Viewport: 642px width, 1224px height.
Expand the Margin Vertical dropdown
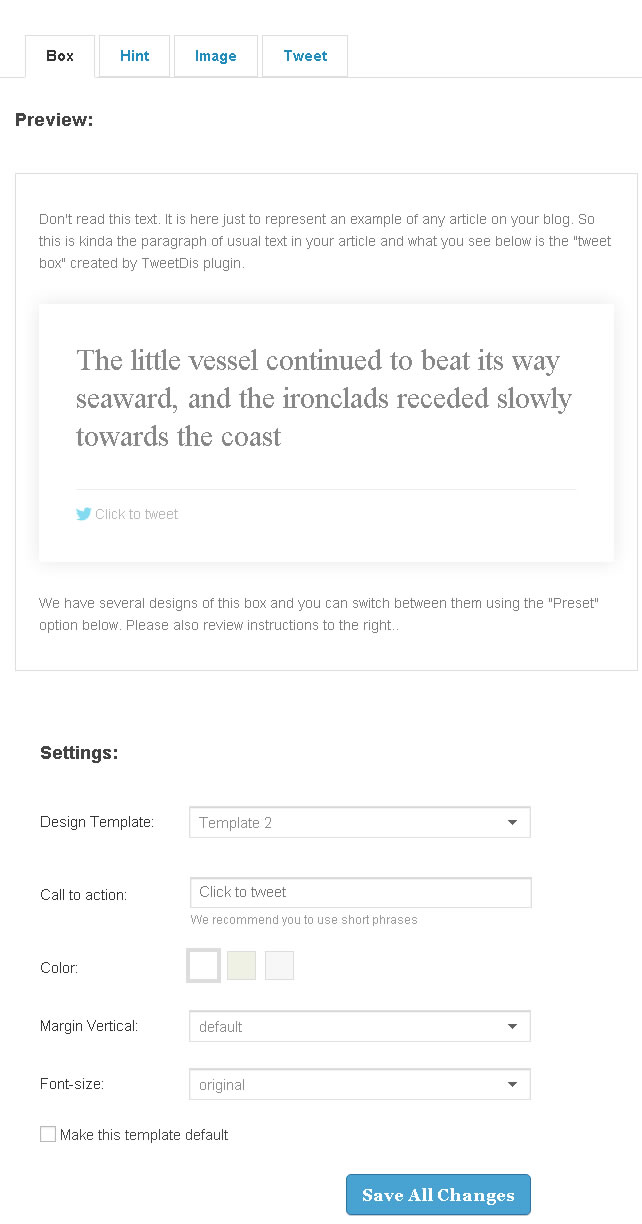(360, 1026)
